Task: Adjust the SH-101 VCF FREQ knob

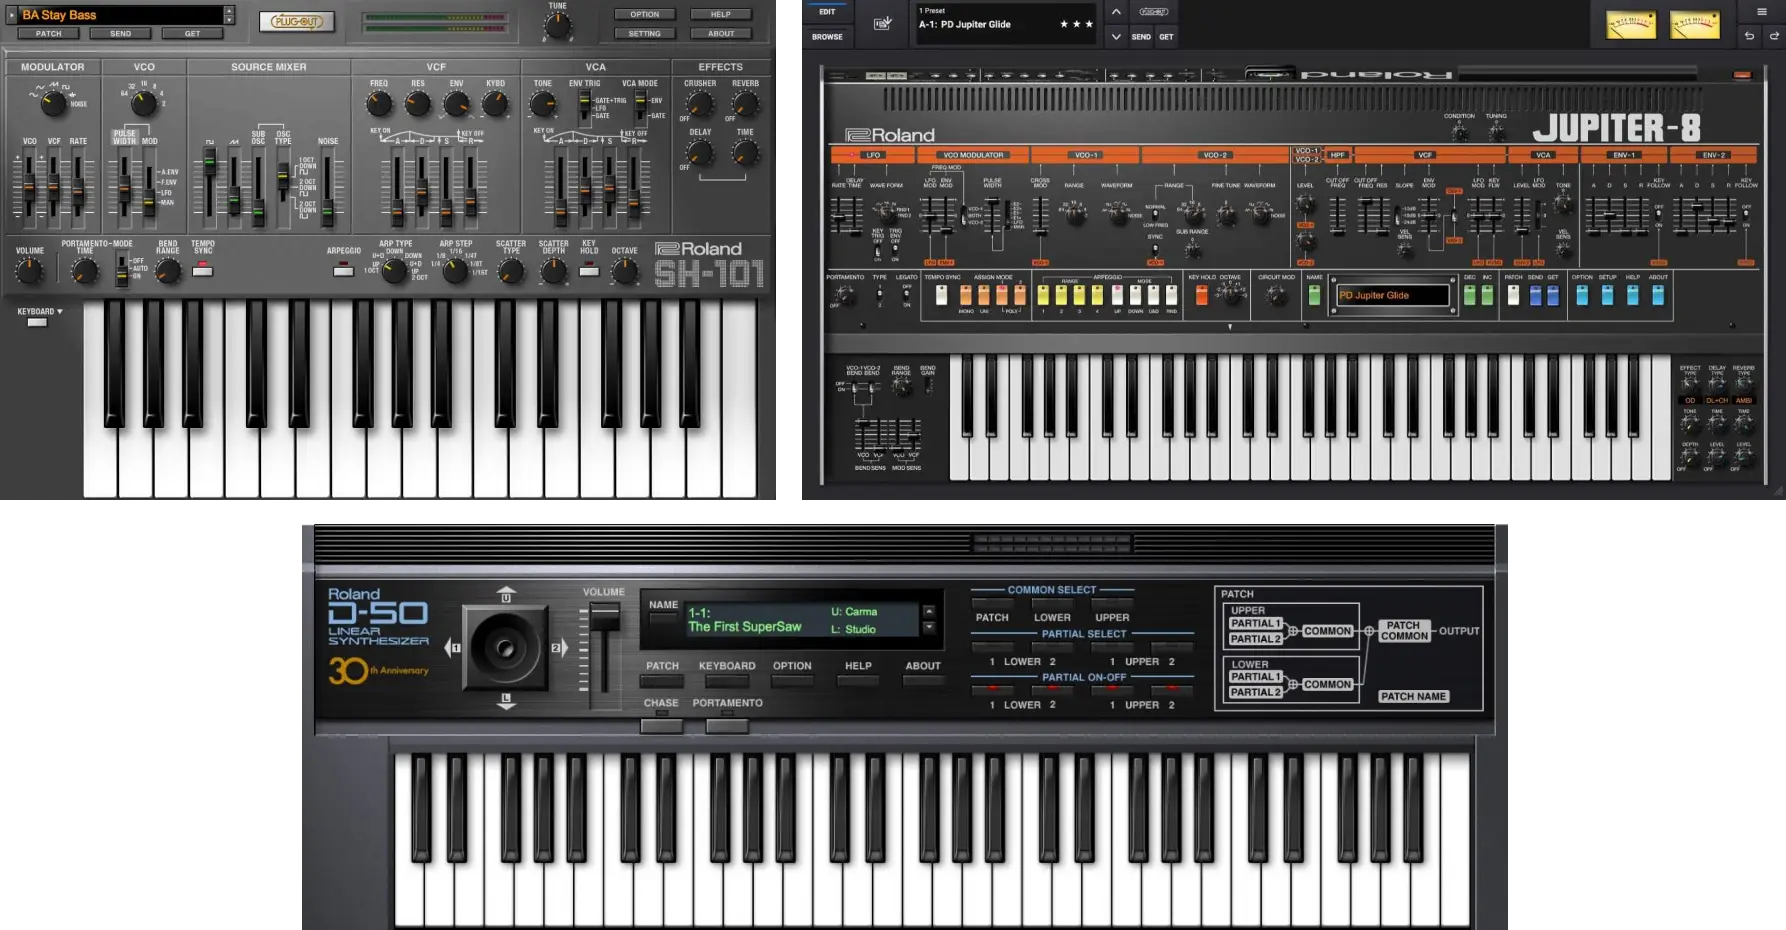Action: (379, 103)
